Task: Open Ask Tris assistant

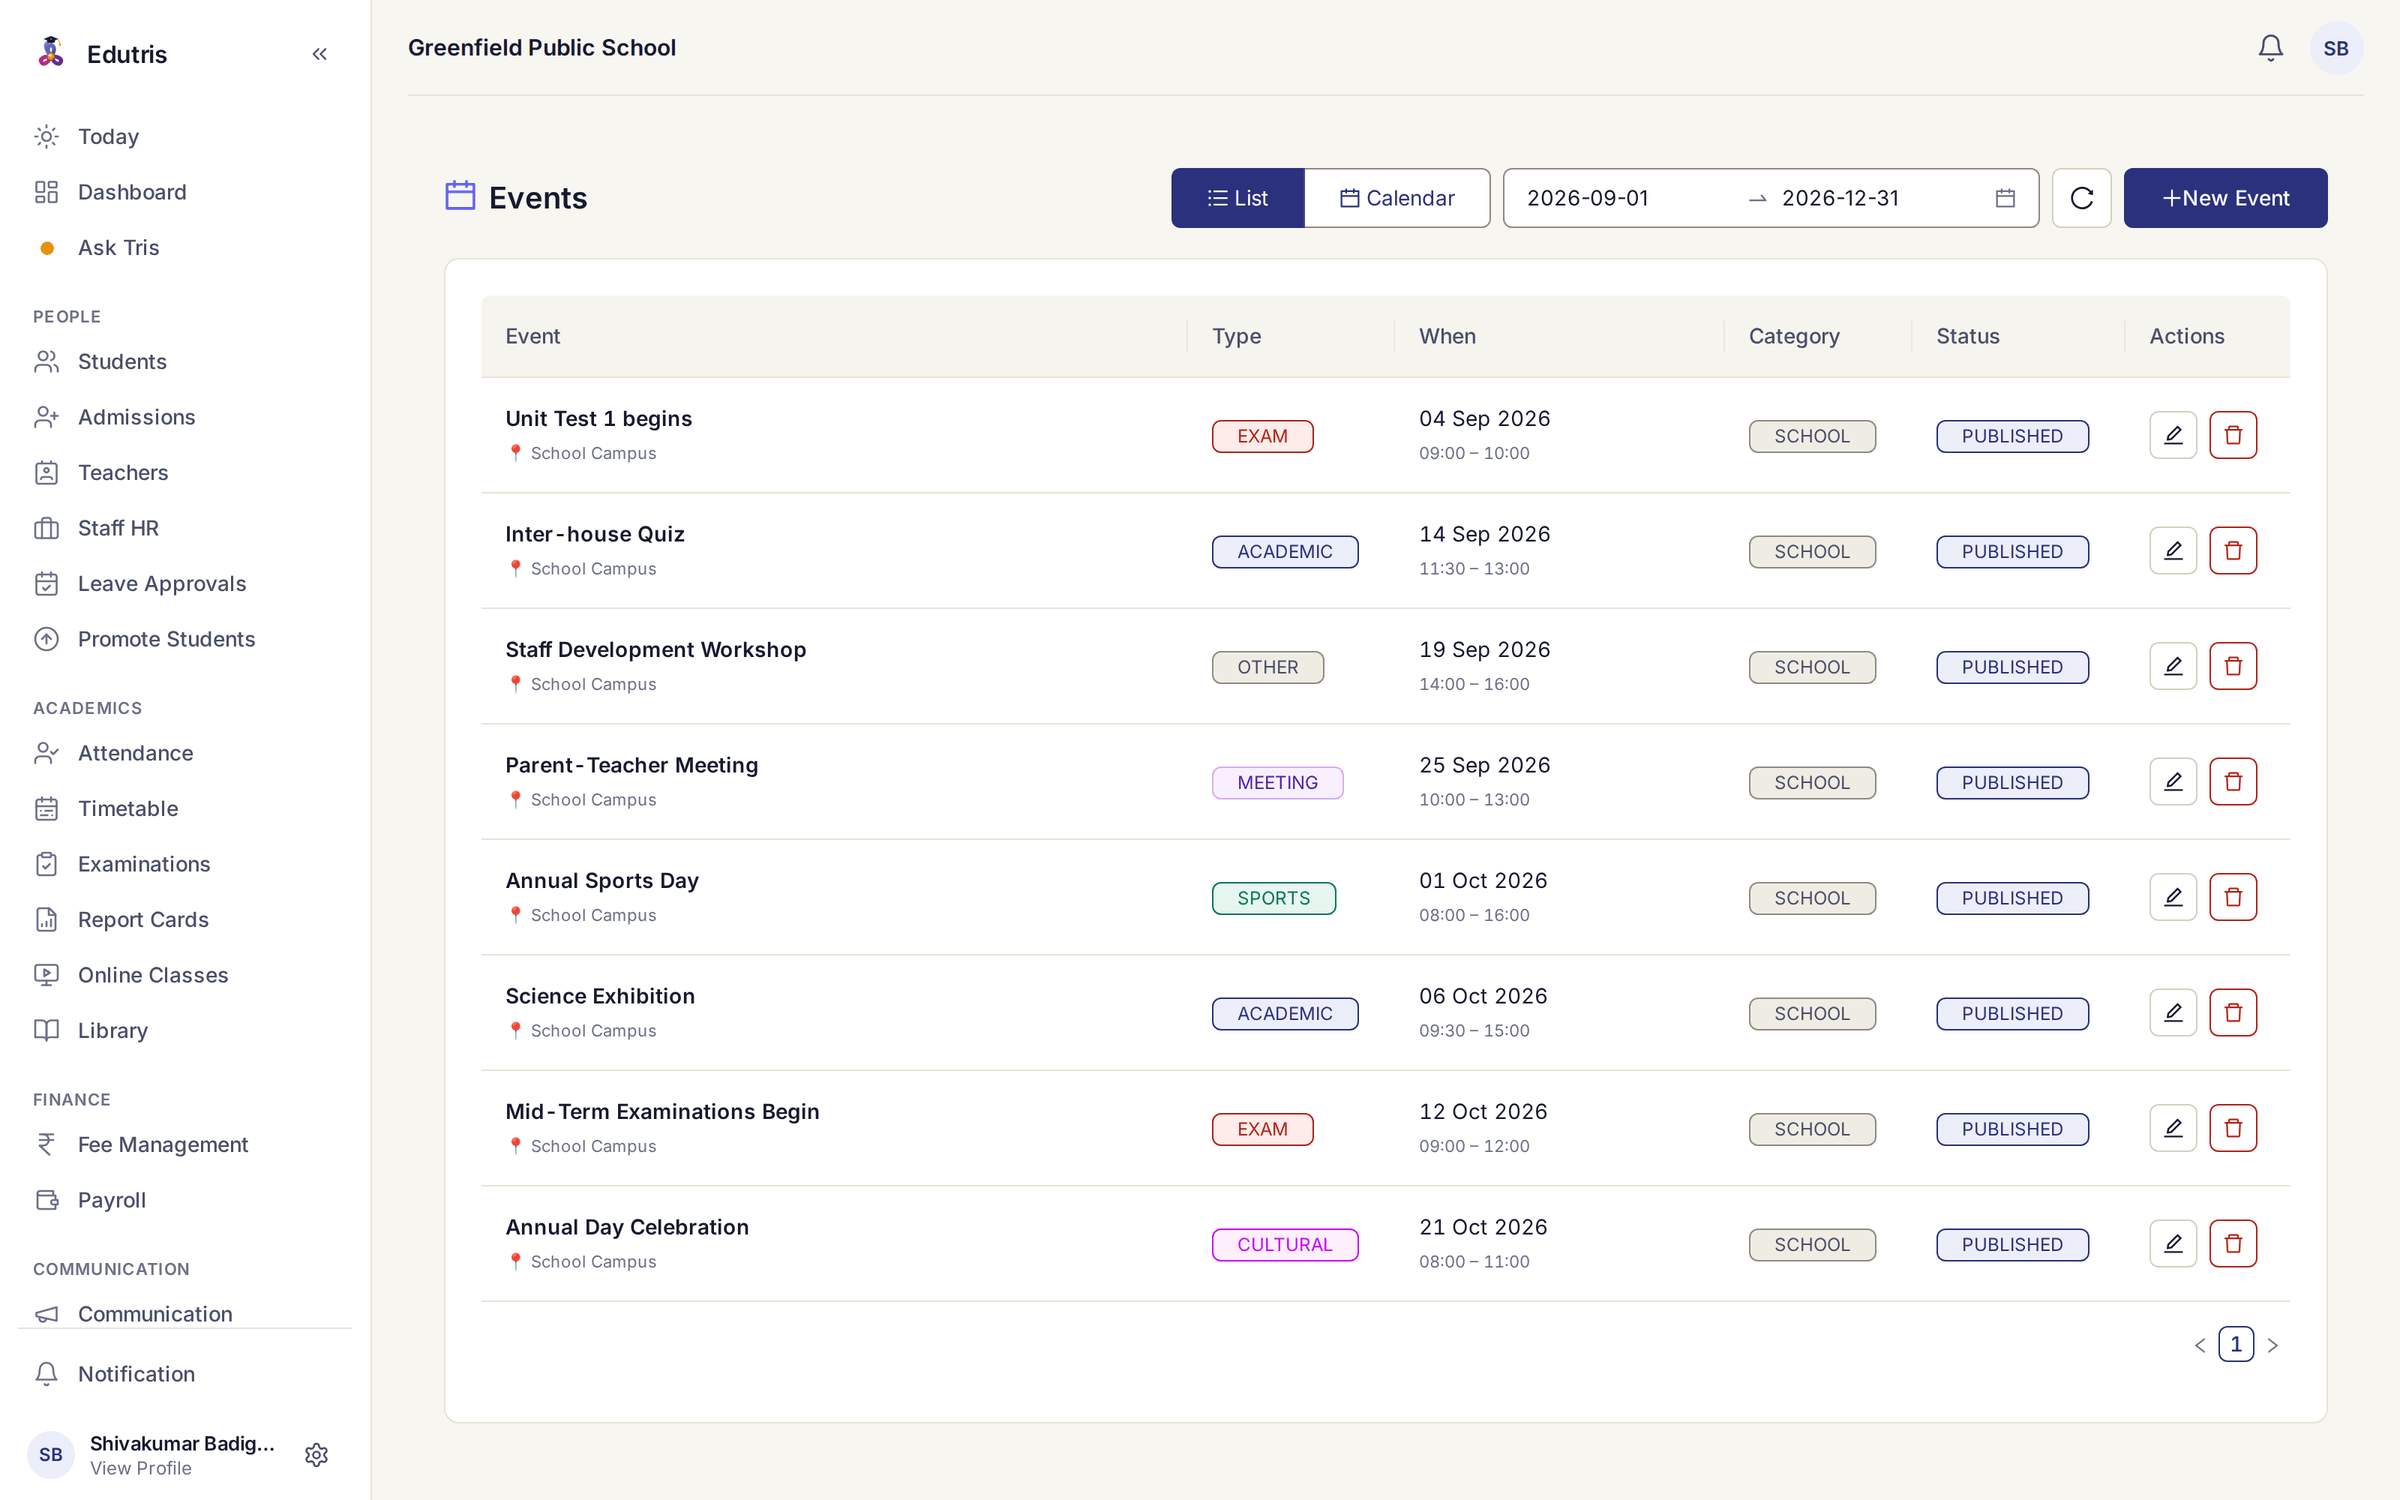Action: (x=119, y=247)
